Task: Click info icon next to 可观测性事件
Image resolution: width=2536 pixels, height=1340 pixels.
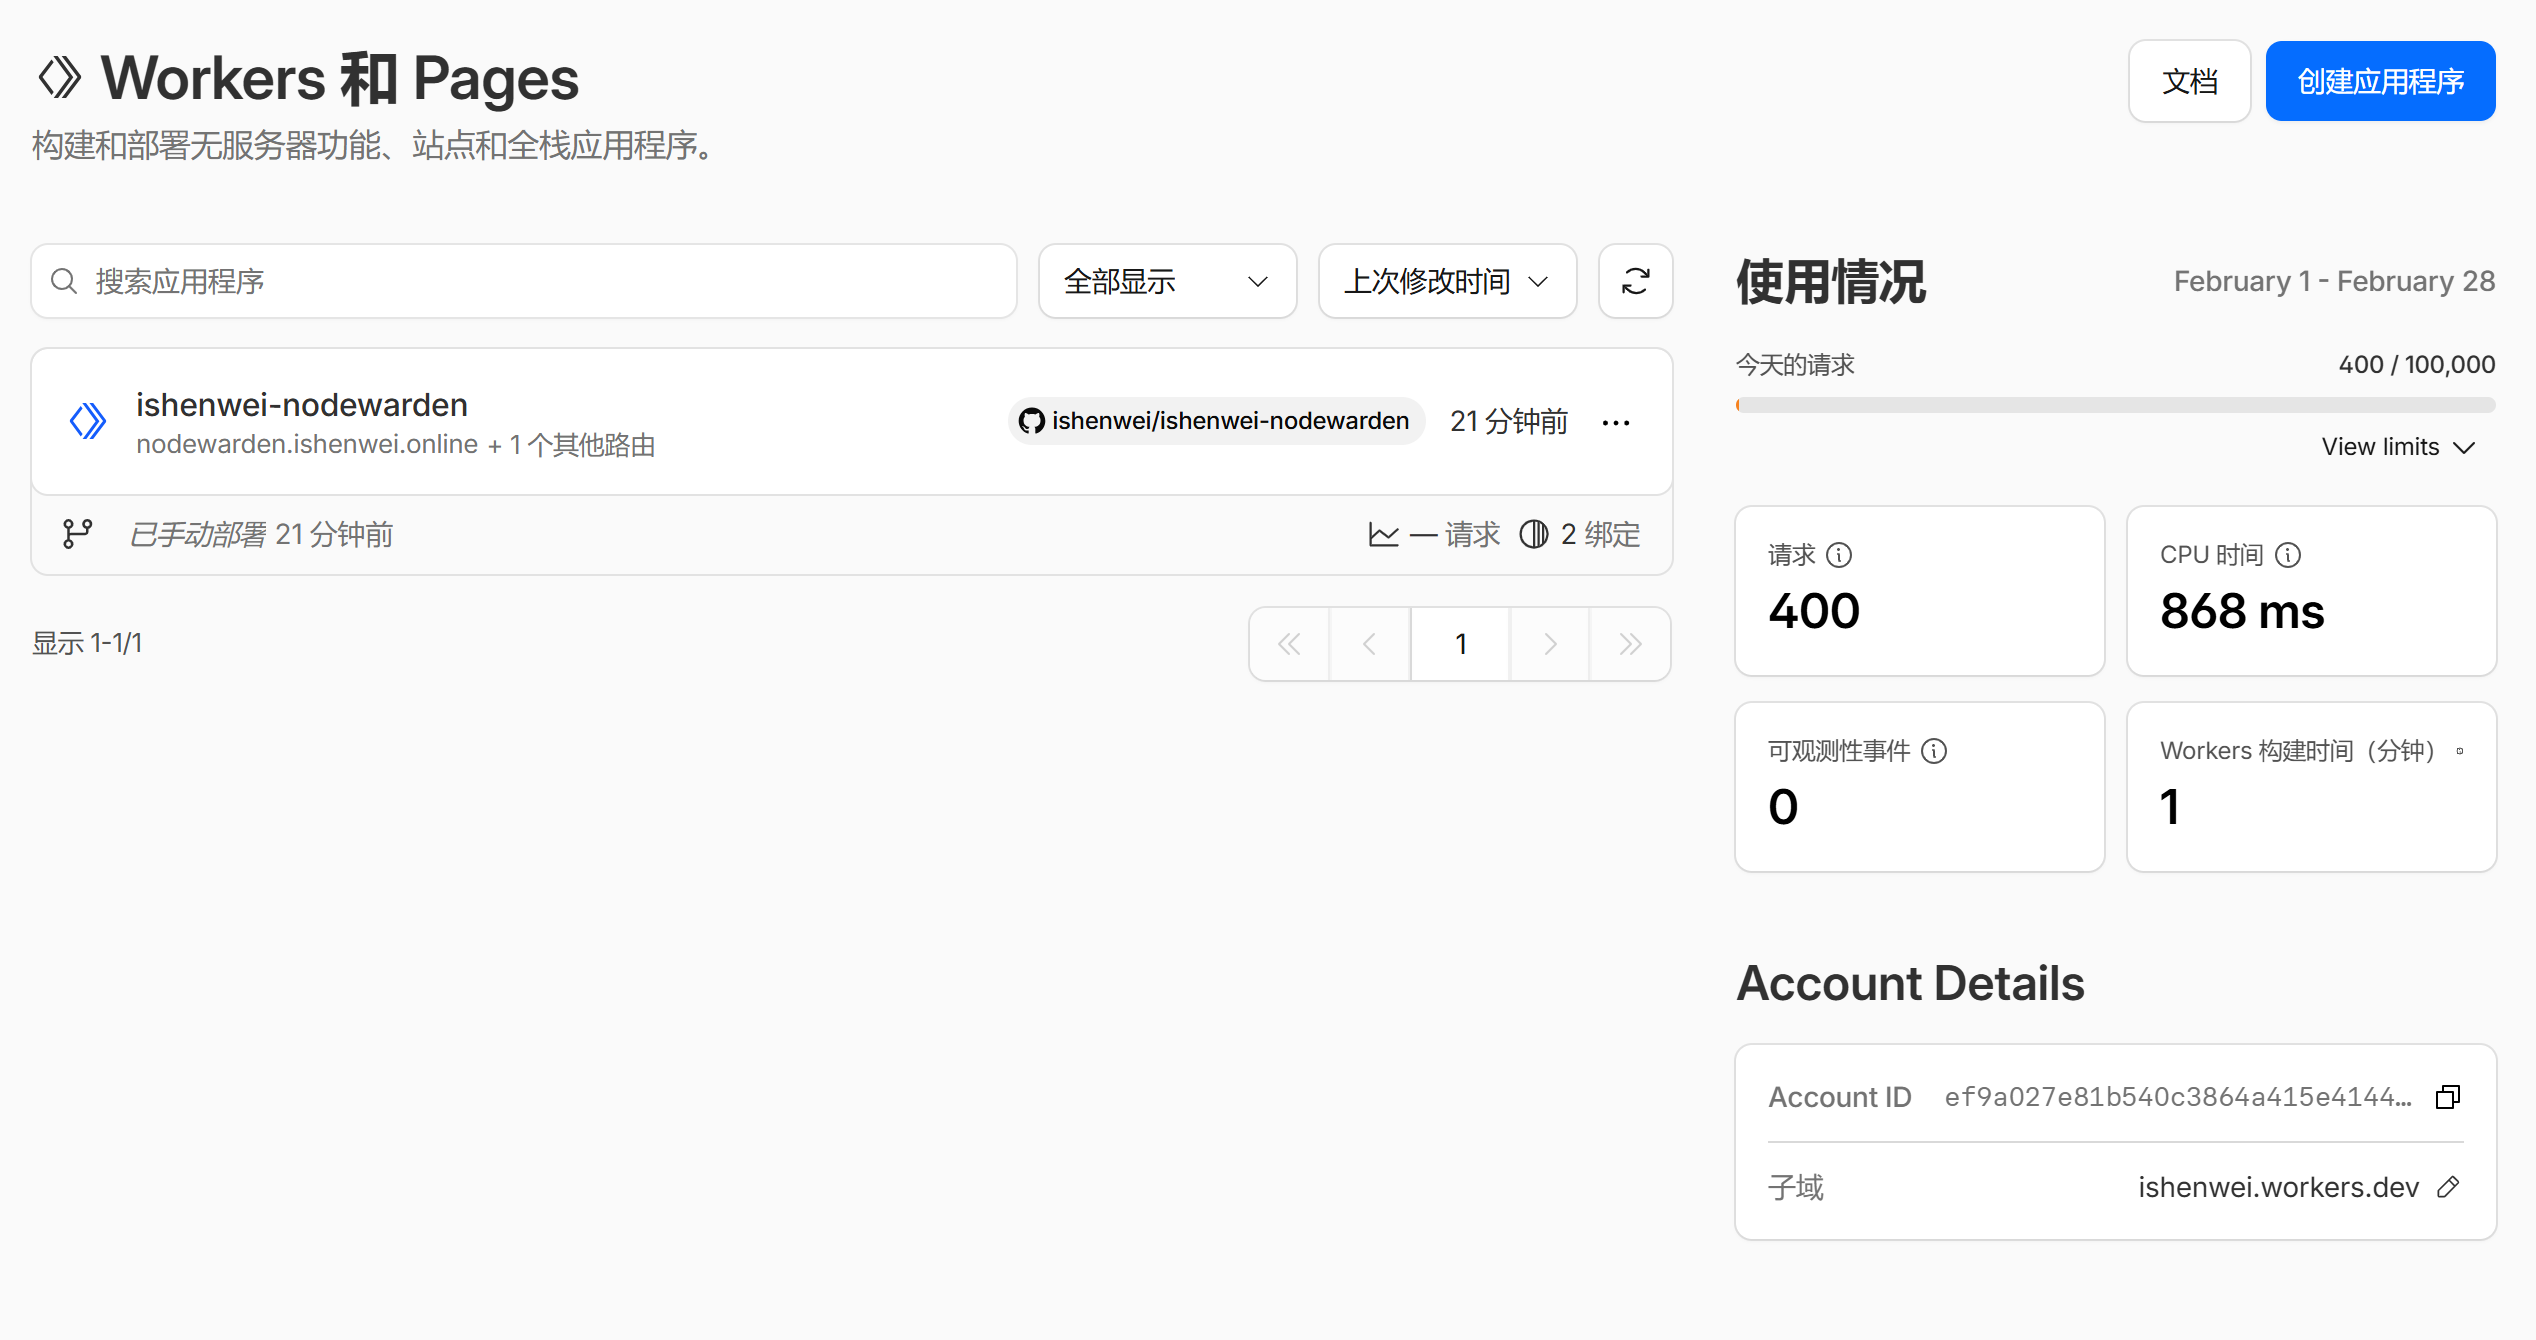Action: (x=1934, y=751)
